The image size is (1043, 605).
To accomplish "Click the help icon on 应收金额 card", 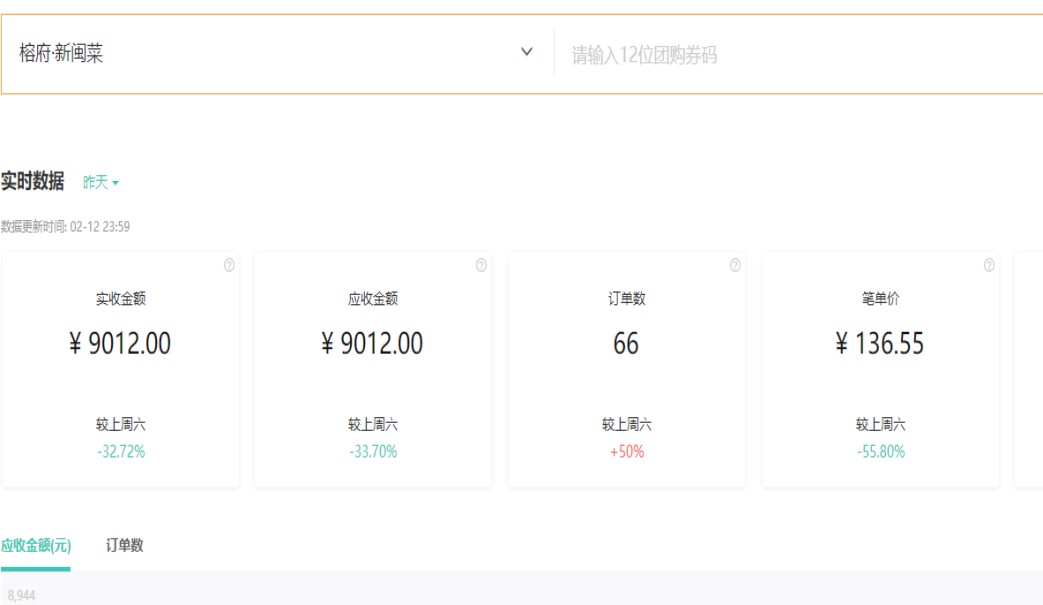I will pos(481,265).
